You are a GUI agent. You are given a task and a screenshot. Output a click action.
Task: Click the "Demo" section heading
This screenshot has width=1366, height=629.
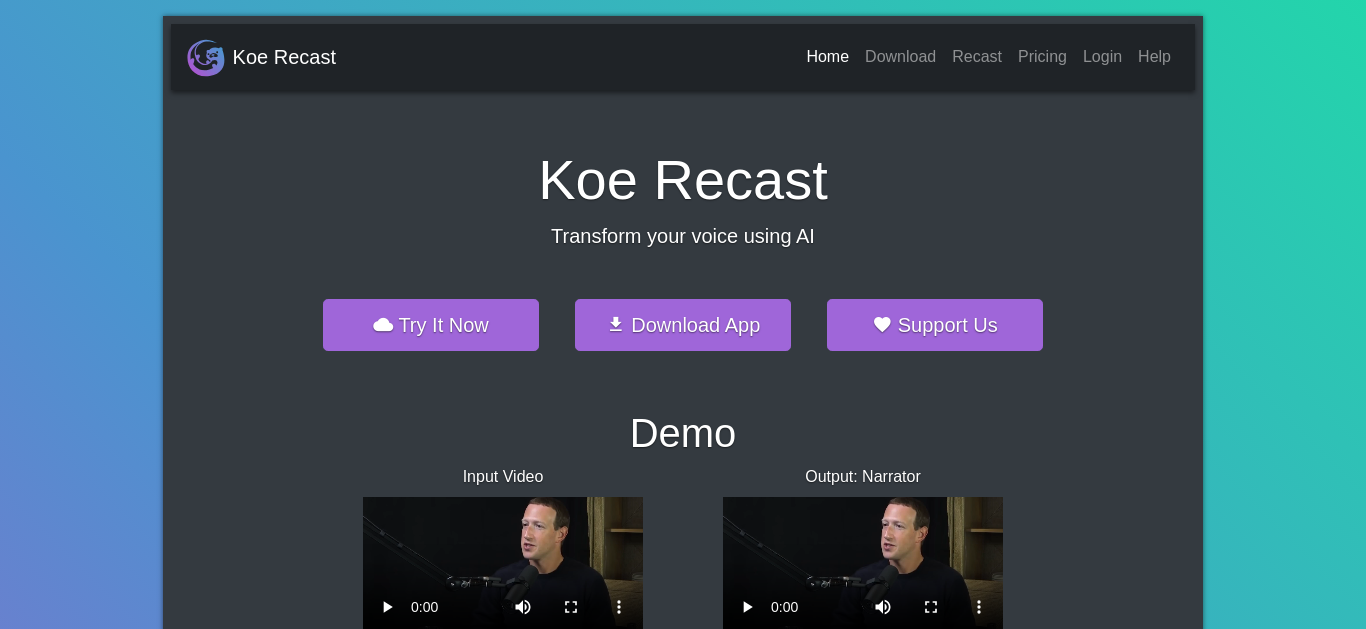(x=683, y=433)
